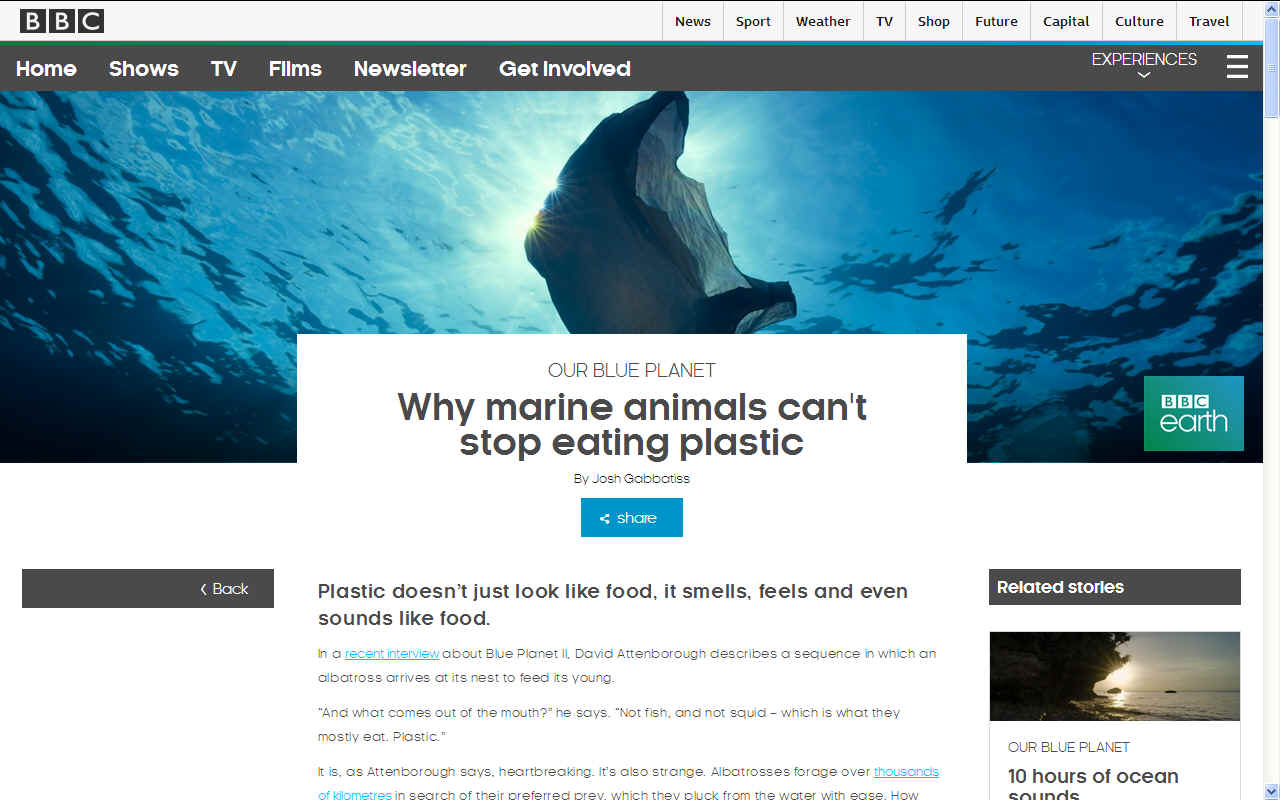Open the Shows page
1280x800 pixels.
tap(143, 68)
